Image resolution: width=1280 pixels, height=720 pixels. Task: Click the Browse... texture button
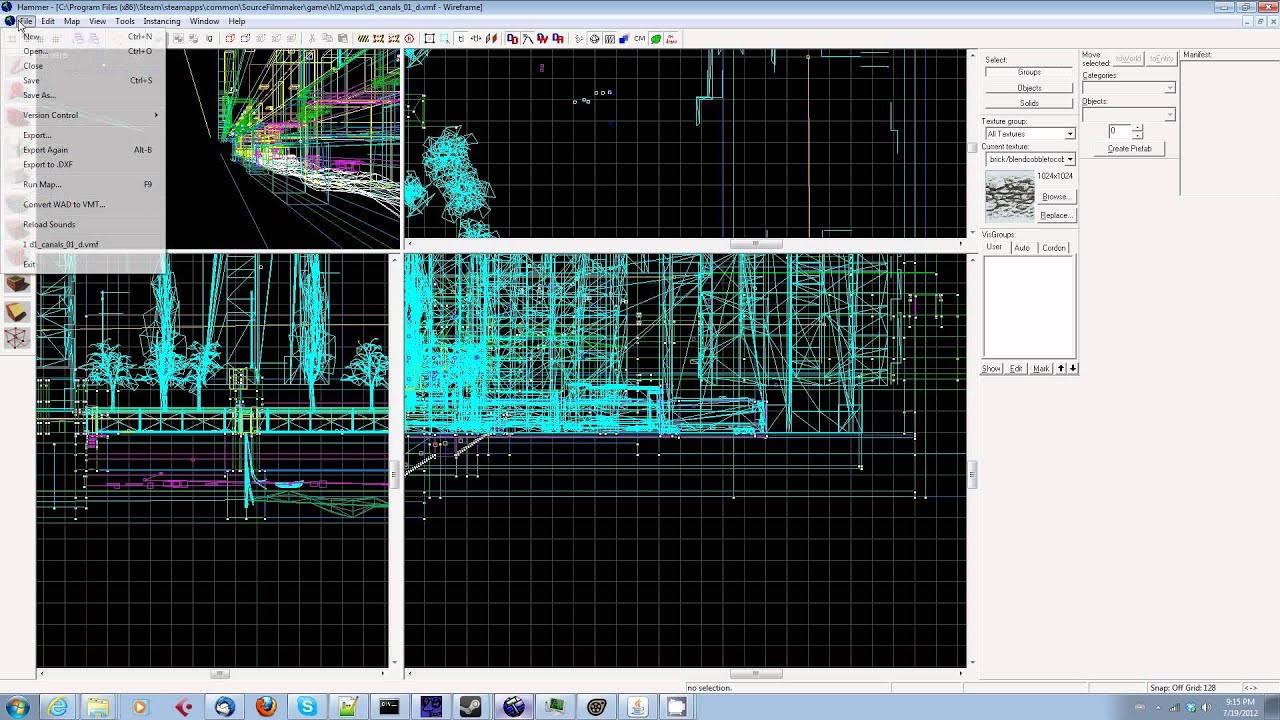[1056, 197]
